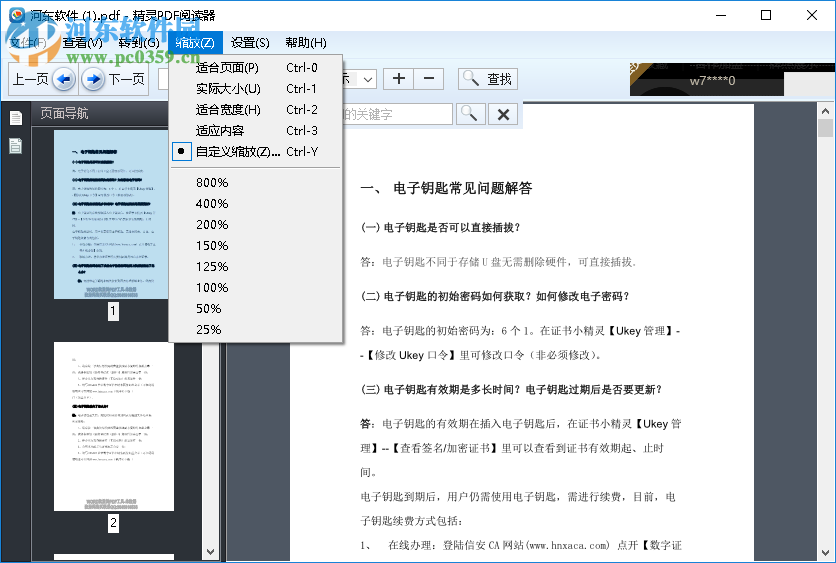Show page thumbnails sidebar icon

coord(16,118)
